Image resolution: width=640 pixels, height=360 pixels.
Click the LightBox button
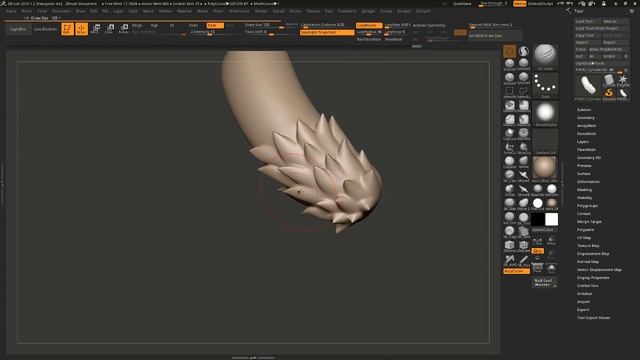point(18,29)
